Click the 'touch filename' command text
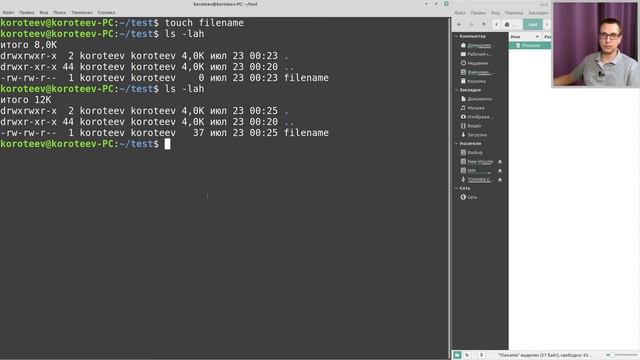640x360 pixels. pos(204,23)
